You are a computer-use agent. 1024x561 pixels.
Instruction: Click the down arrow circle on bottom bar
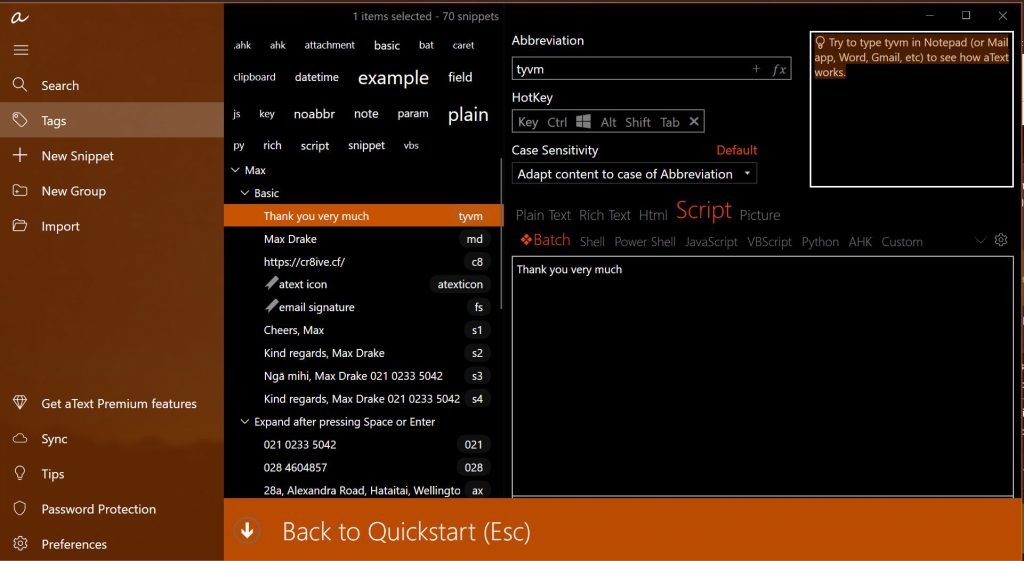pos(247,531)
